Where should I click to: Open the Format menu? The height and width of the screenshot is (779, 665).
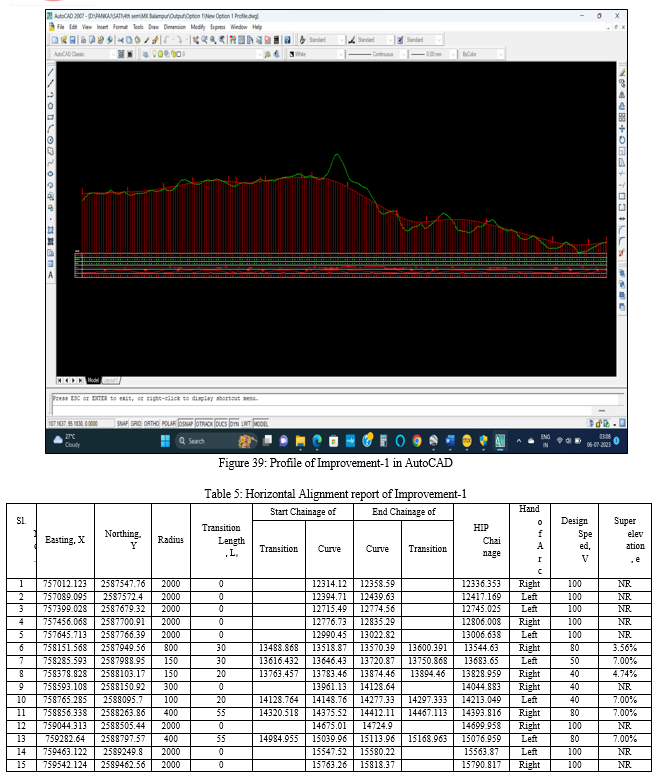pyautogui.click(x=120, y=27)
